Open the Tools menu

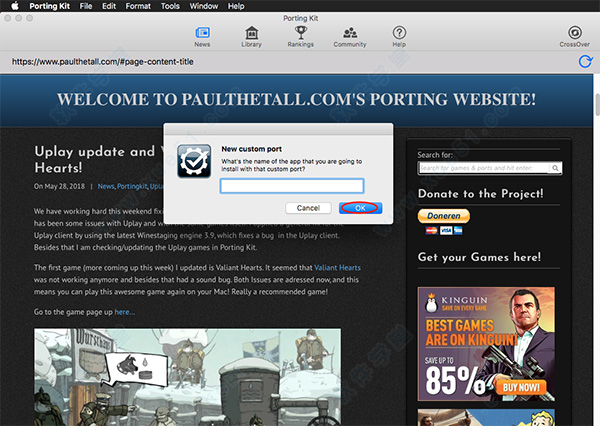pos(170,6)
